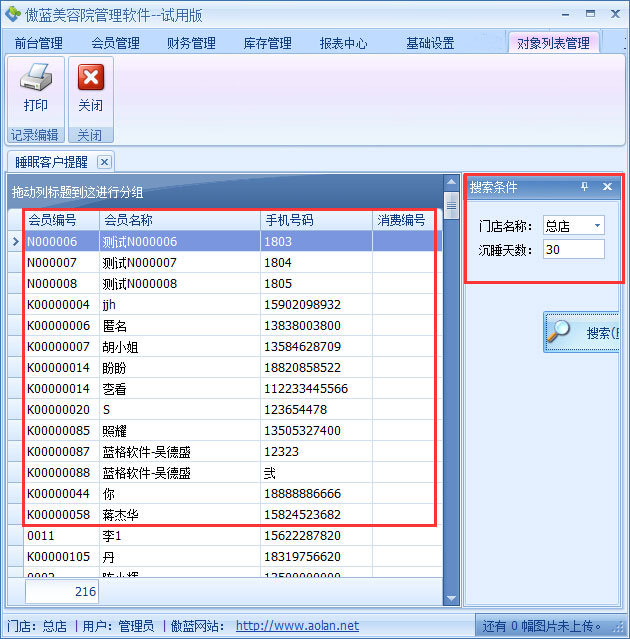Click the application icon in title bar
Viewport: 630px width, 639px height.
tap(12, 12)
